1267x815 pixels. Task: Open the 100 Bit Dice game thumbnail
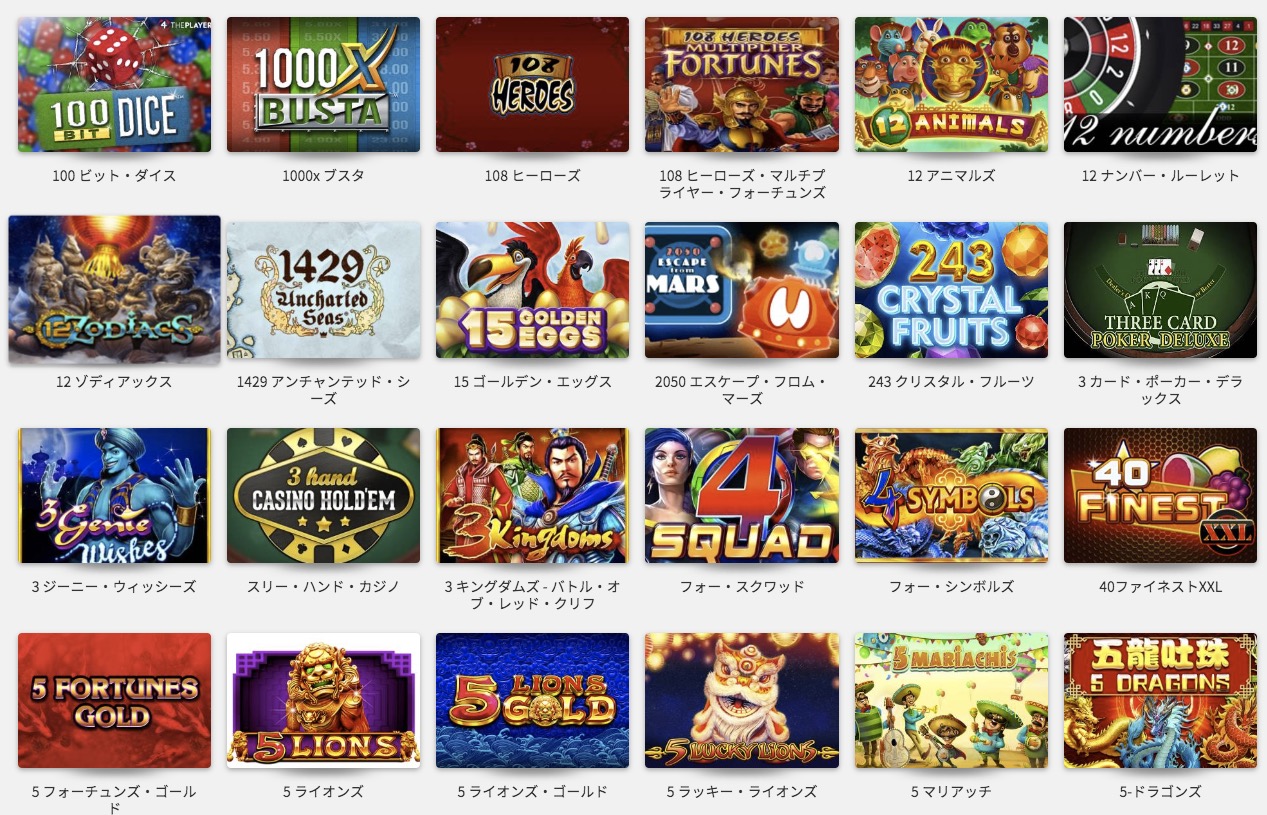[x=114, y=84]
